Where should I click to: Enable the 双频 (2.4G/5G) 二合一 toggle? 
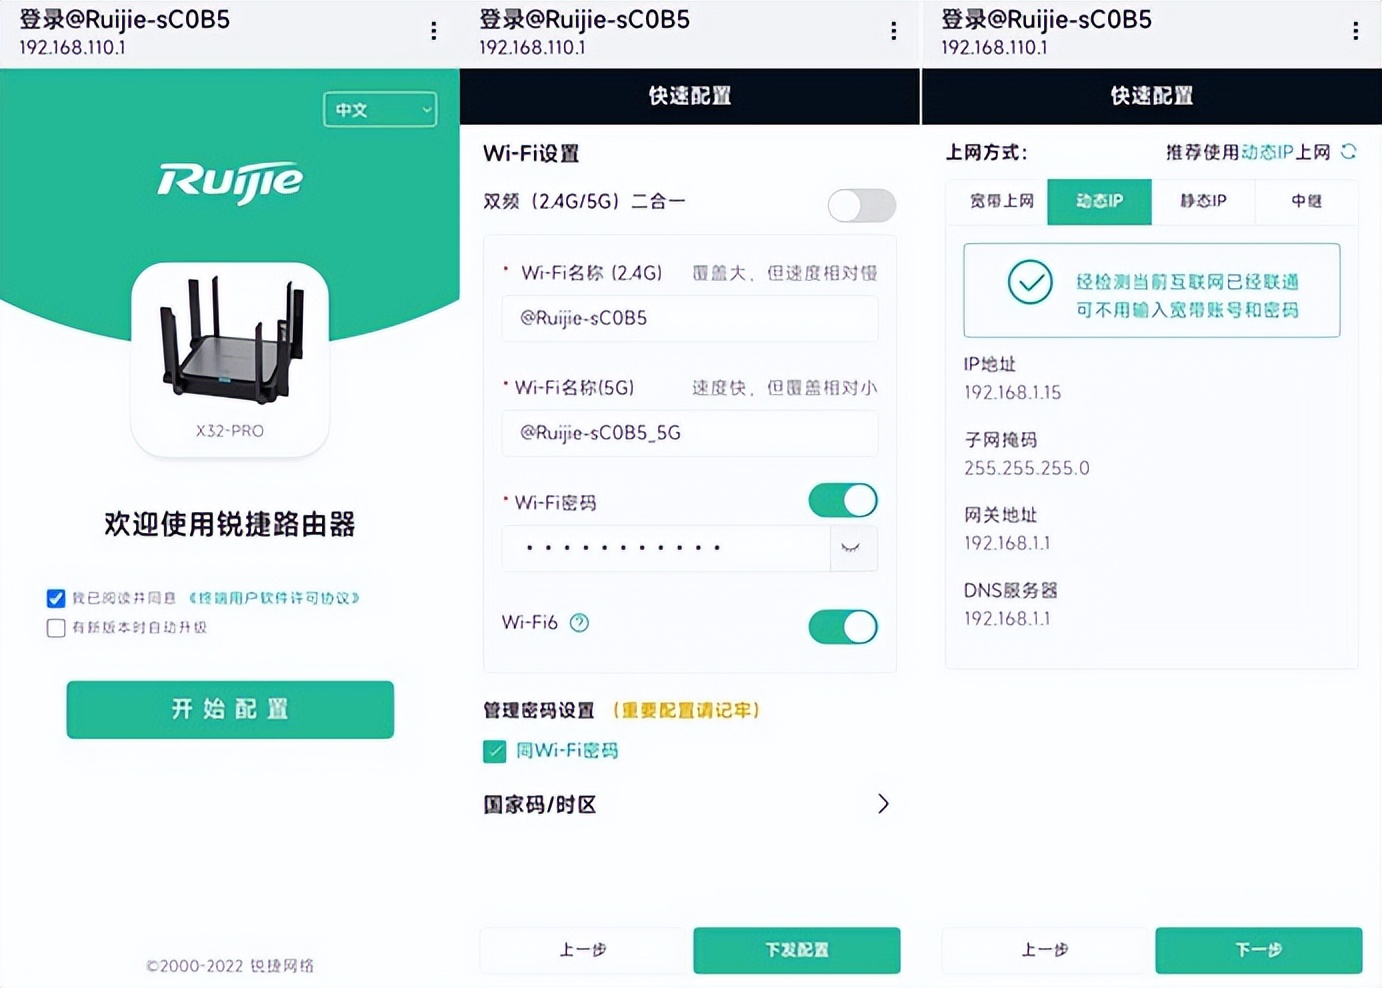(x=861, y=205)
